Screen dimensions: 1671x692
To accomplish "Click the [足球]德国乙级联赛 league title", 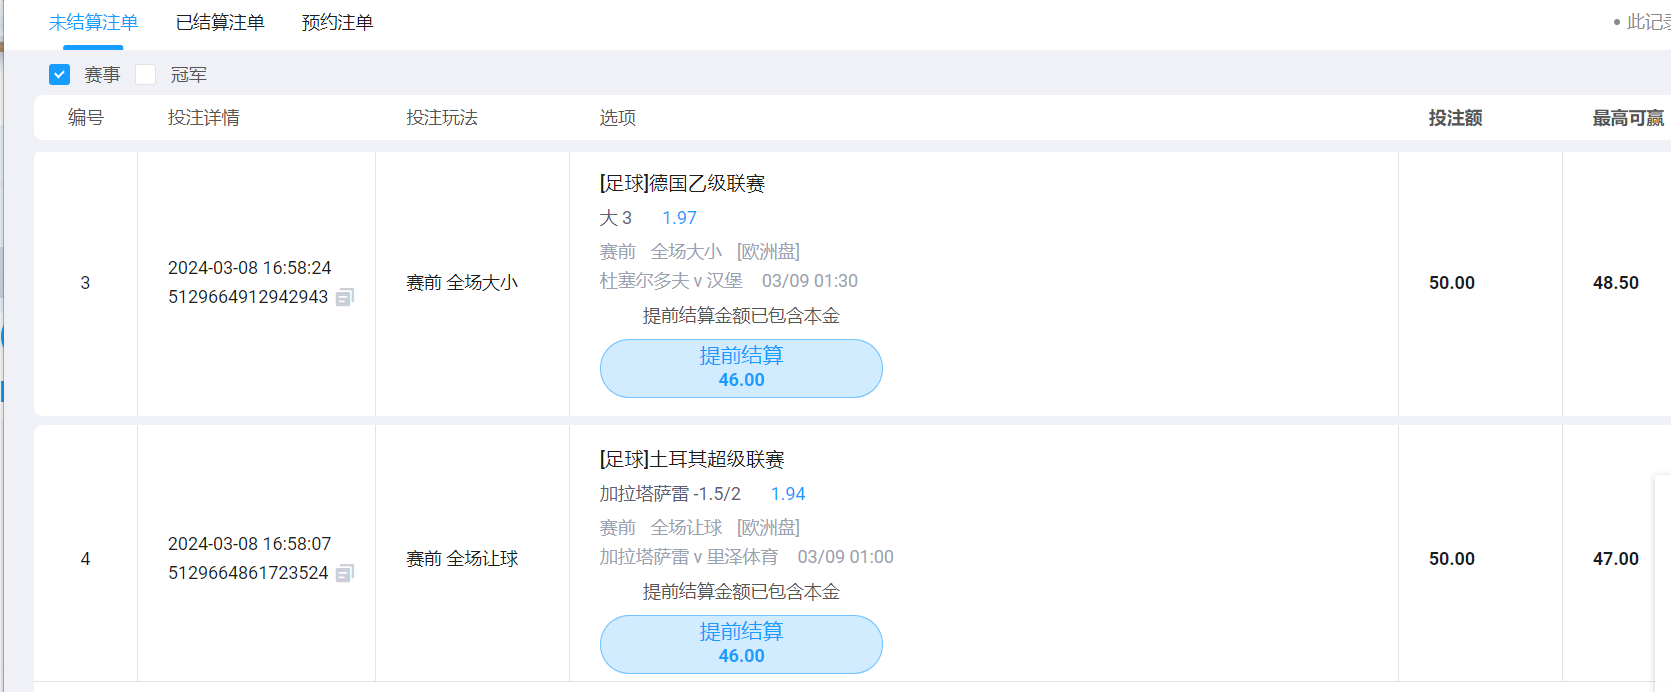I will (683, 184).
